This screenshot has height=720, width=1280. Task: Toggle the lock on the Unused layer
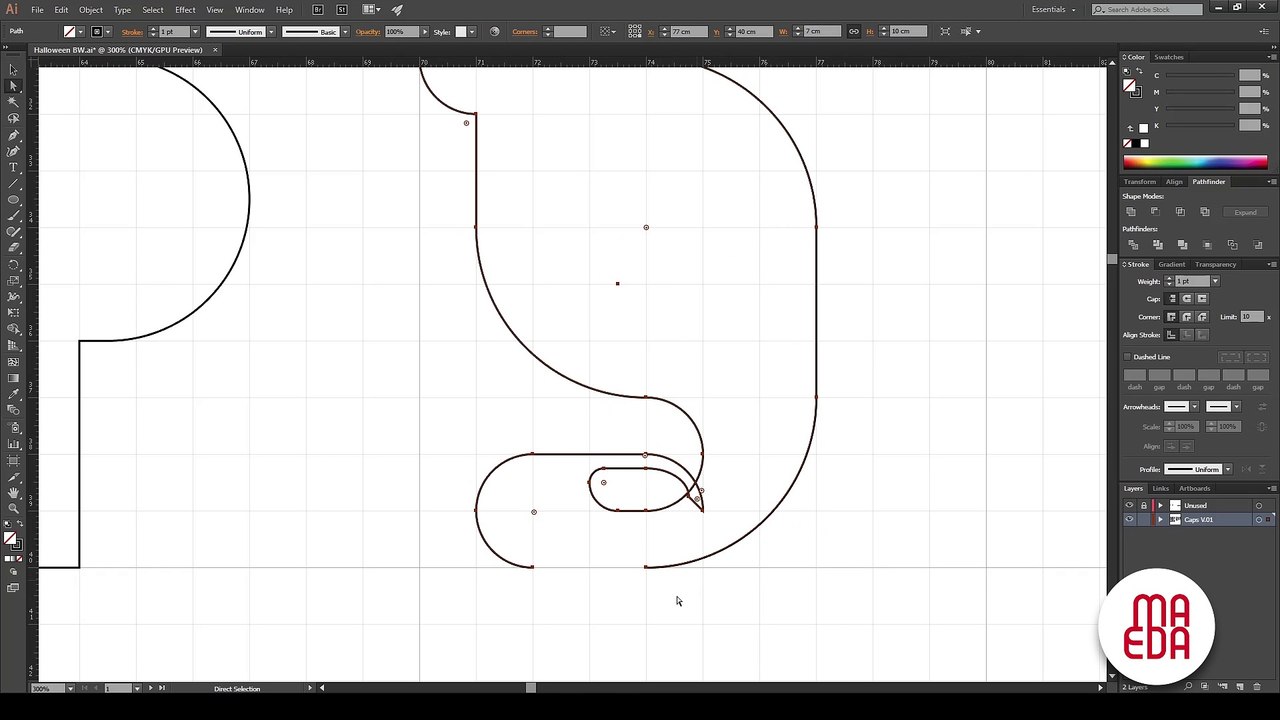[1143, 506]
